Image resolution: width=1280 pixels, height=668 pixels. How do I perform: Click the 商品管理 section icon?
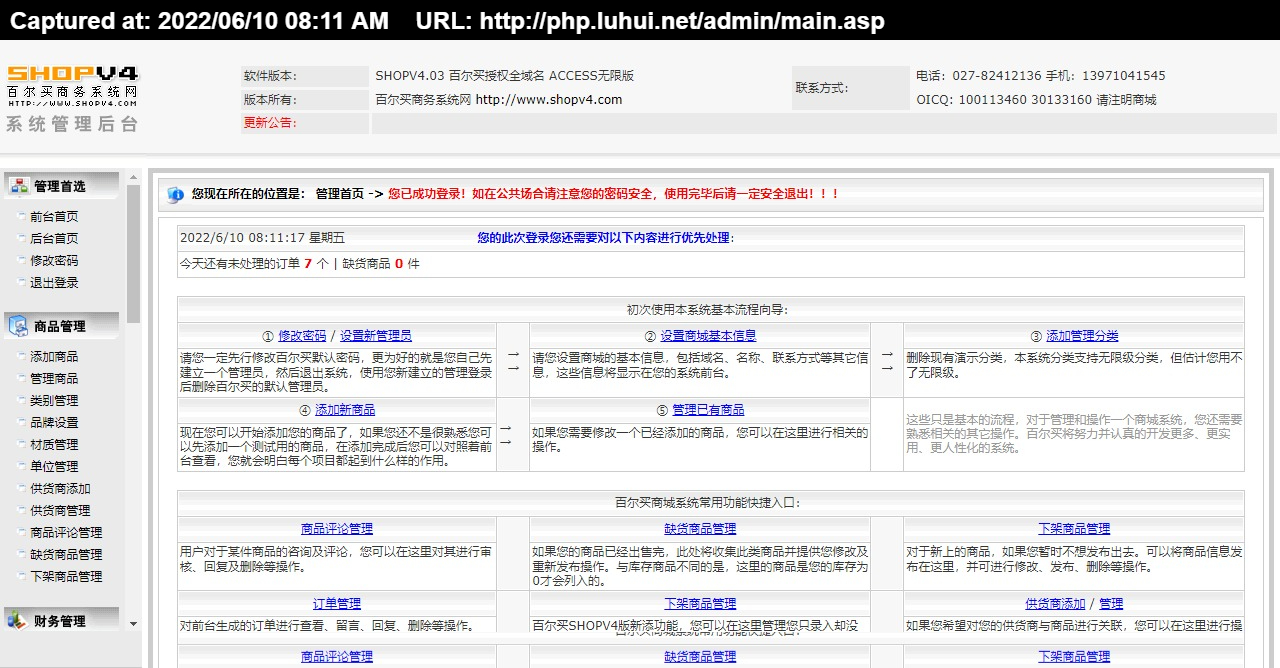19,326
